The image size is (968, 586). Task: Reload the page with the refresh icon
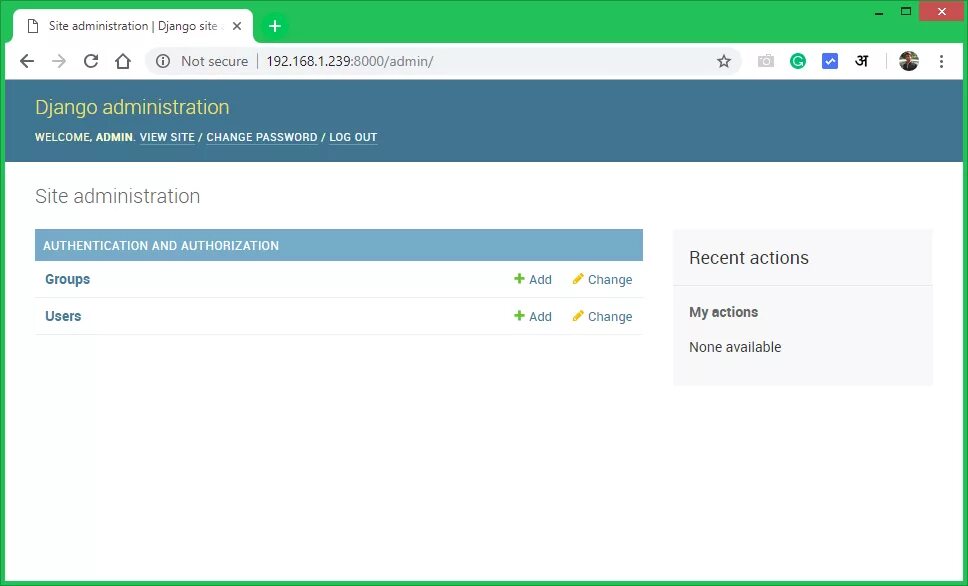91,61
